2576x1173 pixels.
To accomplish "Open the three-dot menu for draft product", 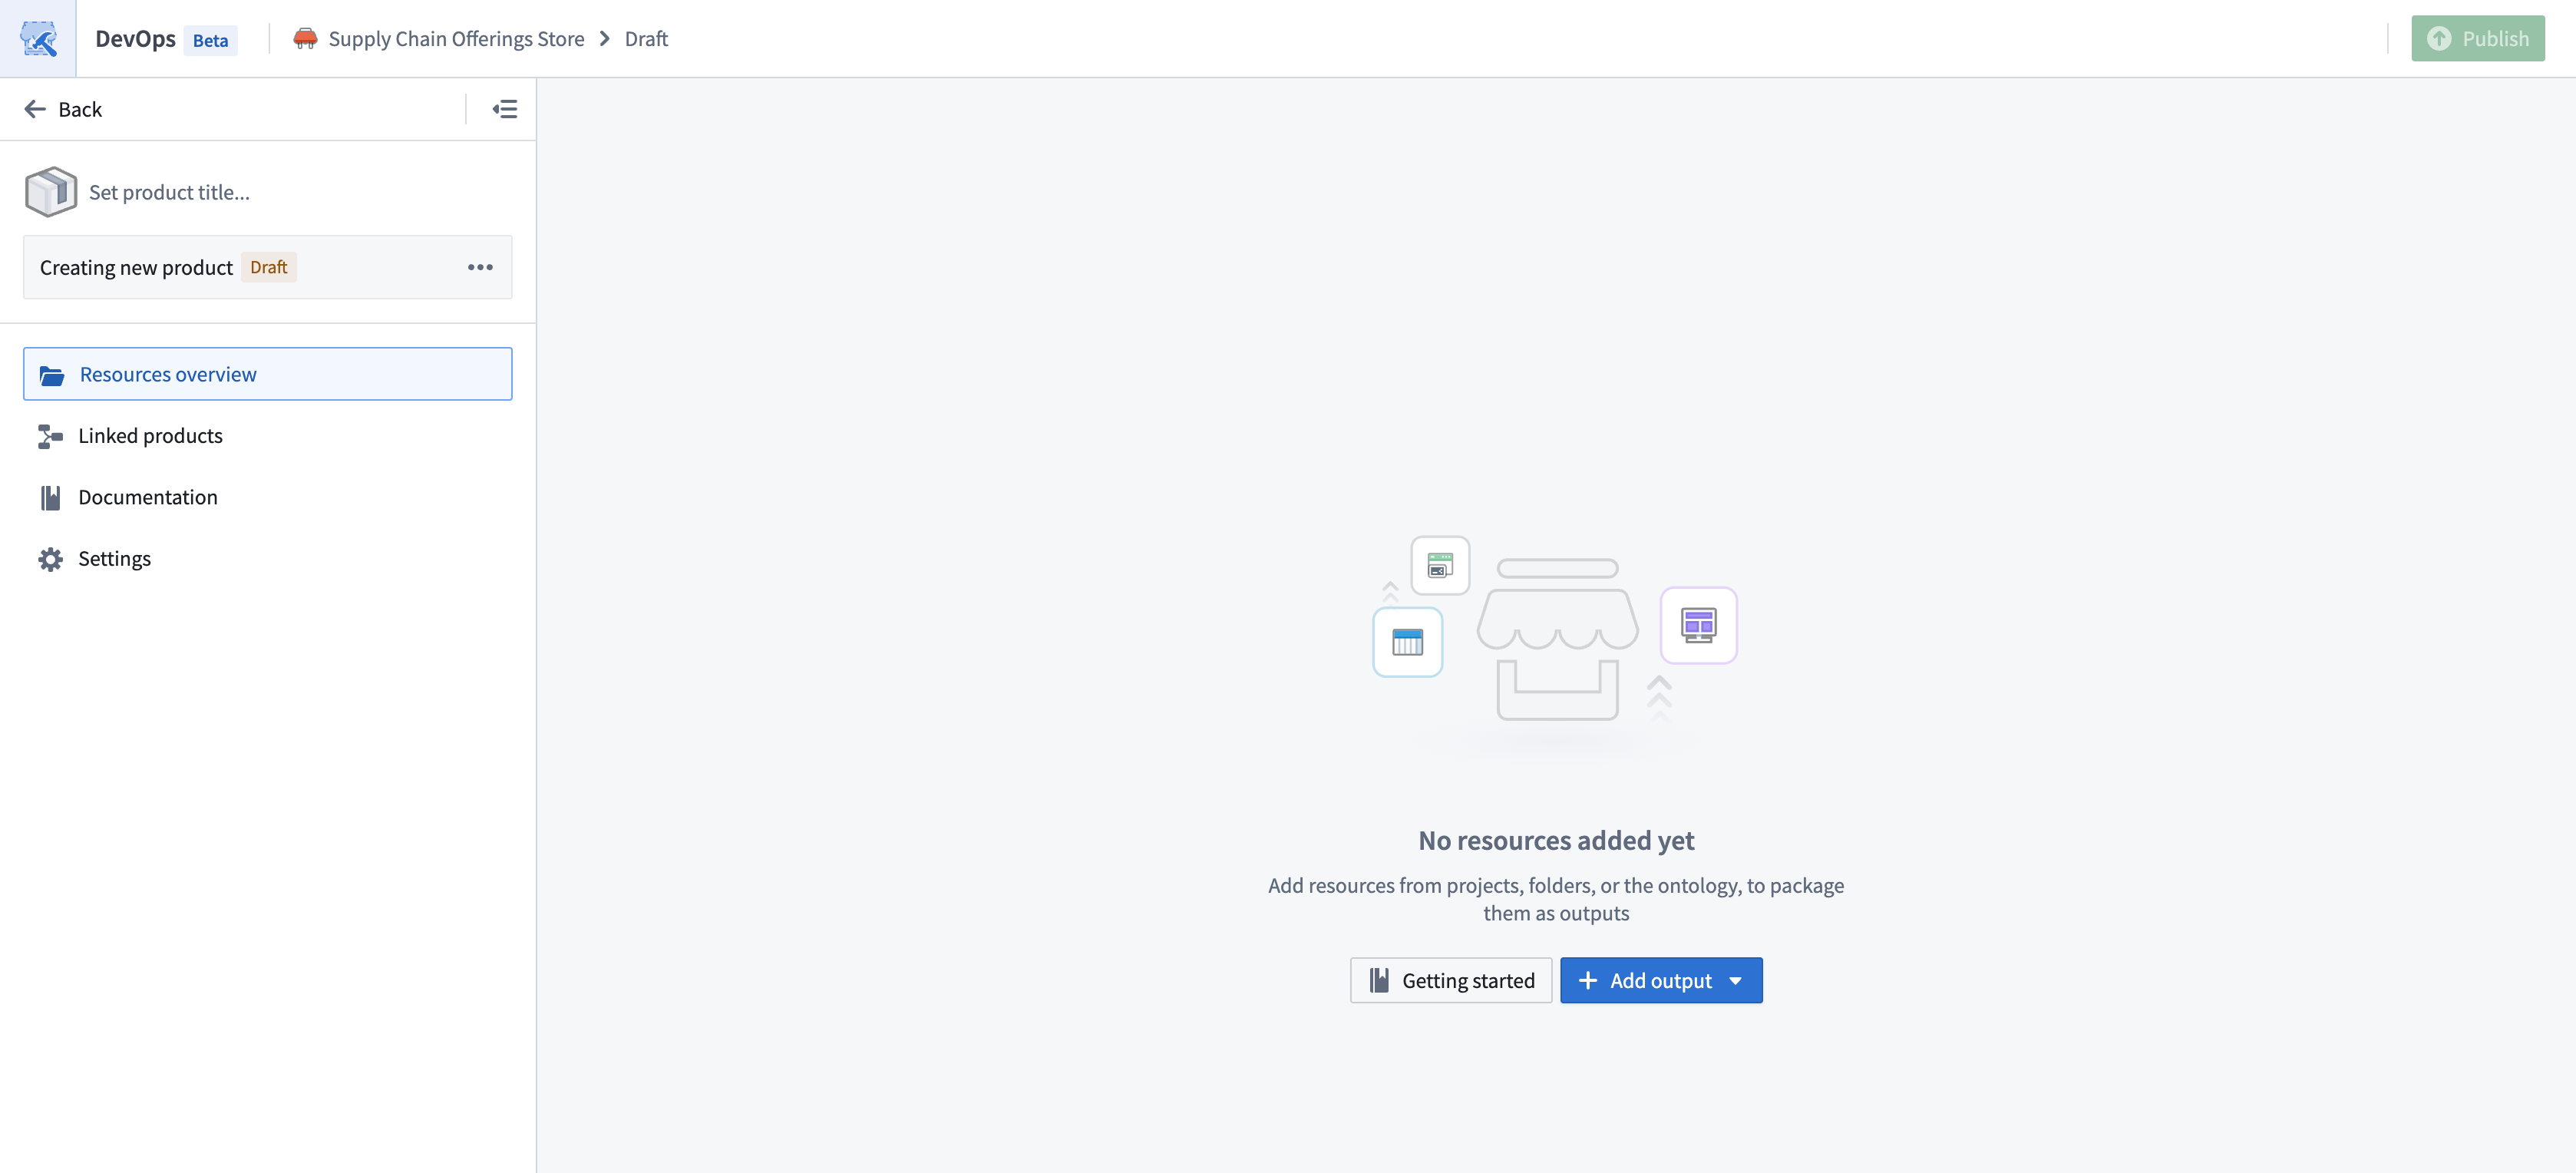I will click(480, 267).
